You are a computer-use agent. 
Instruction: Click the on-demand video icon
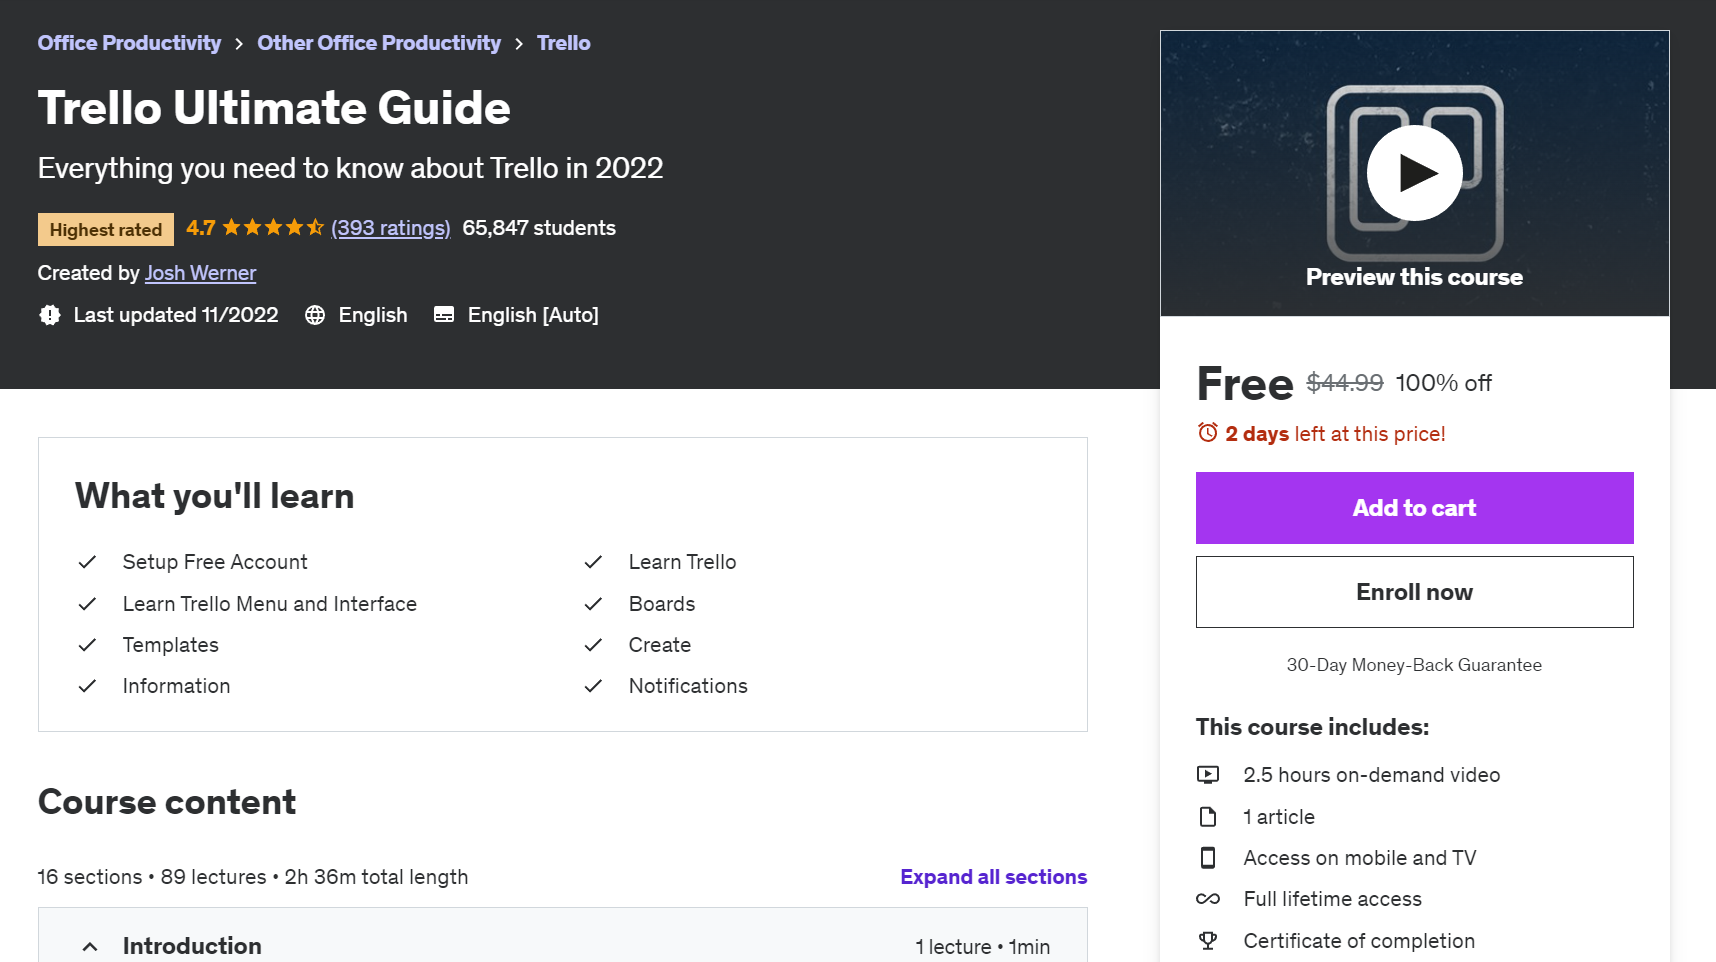coord(1209,774)
